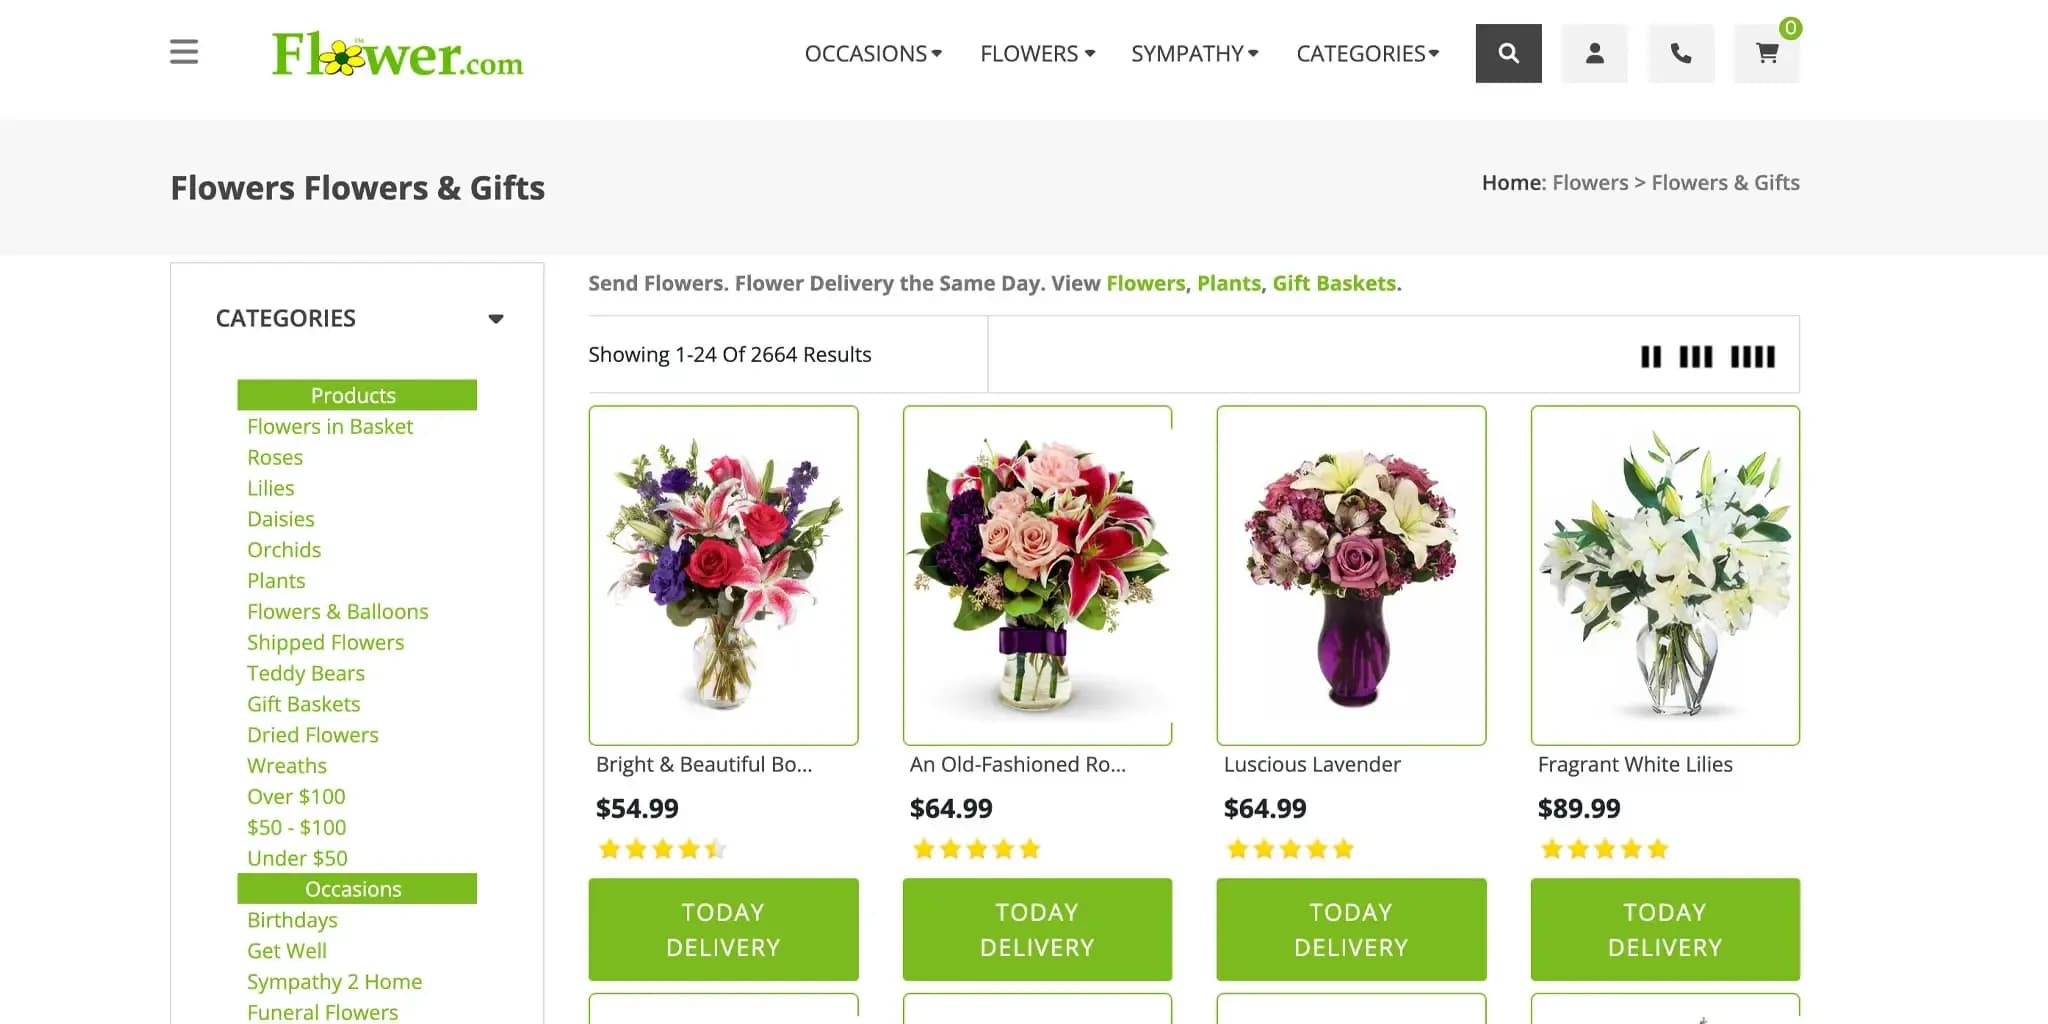Select the Roses category in the sidebar

point(275,457)
